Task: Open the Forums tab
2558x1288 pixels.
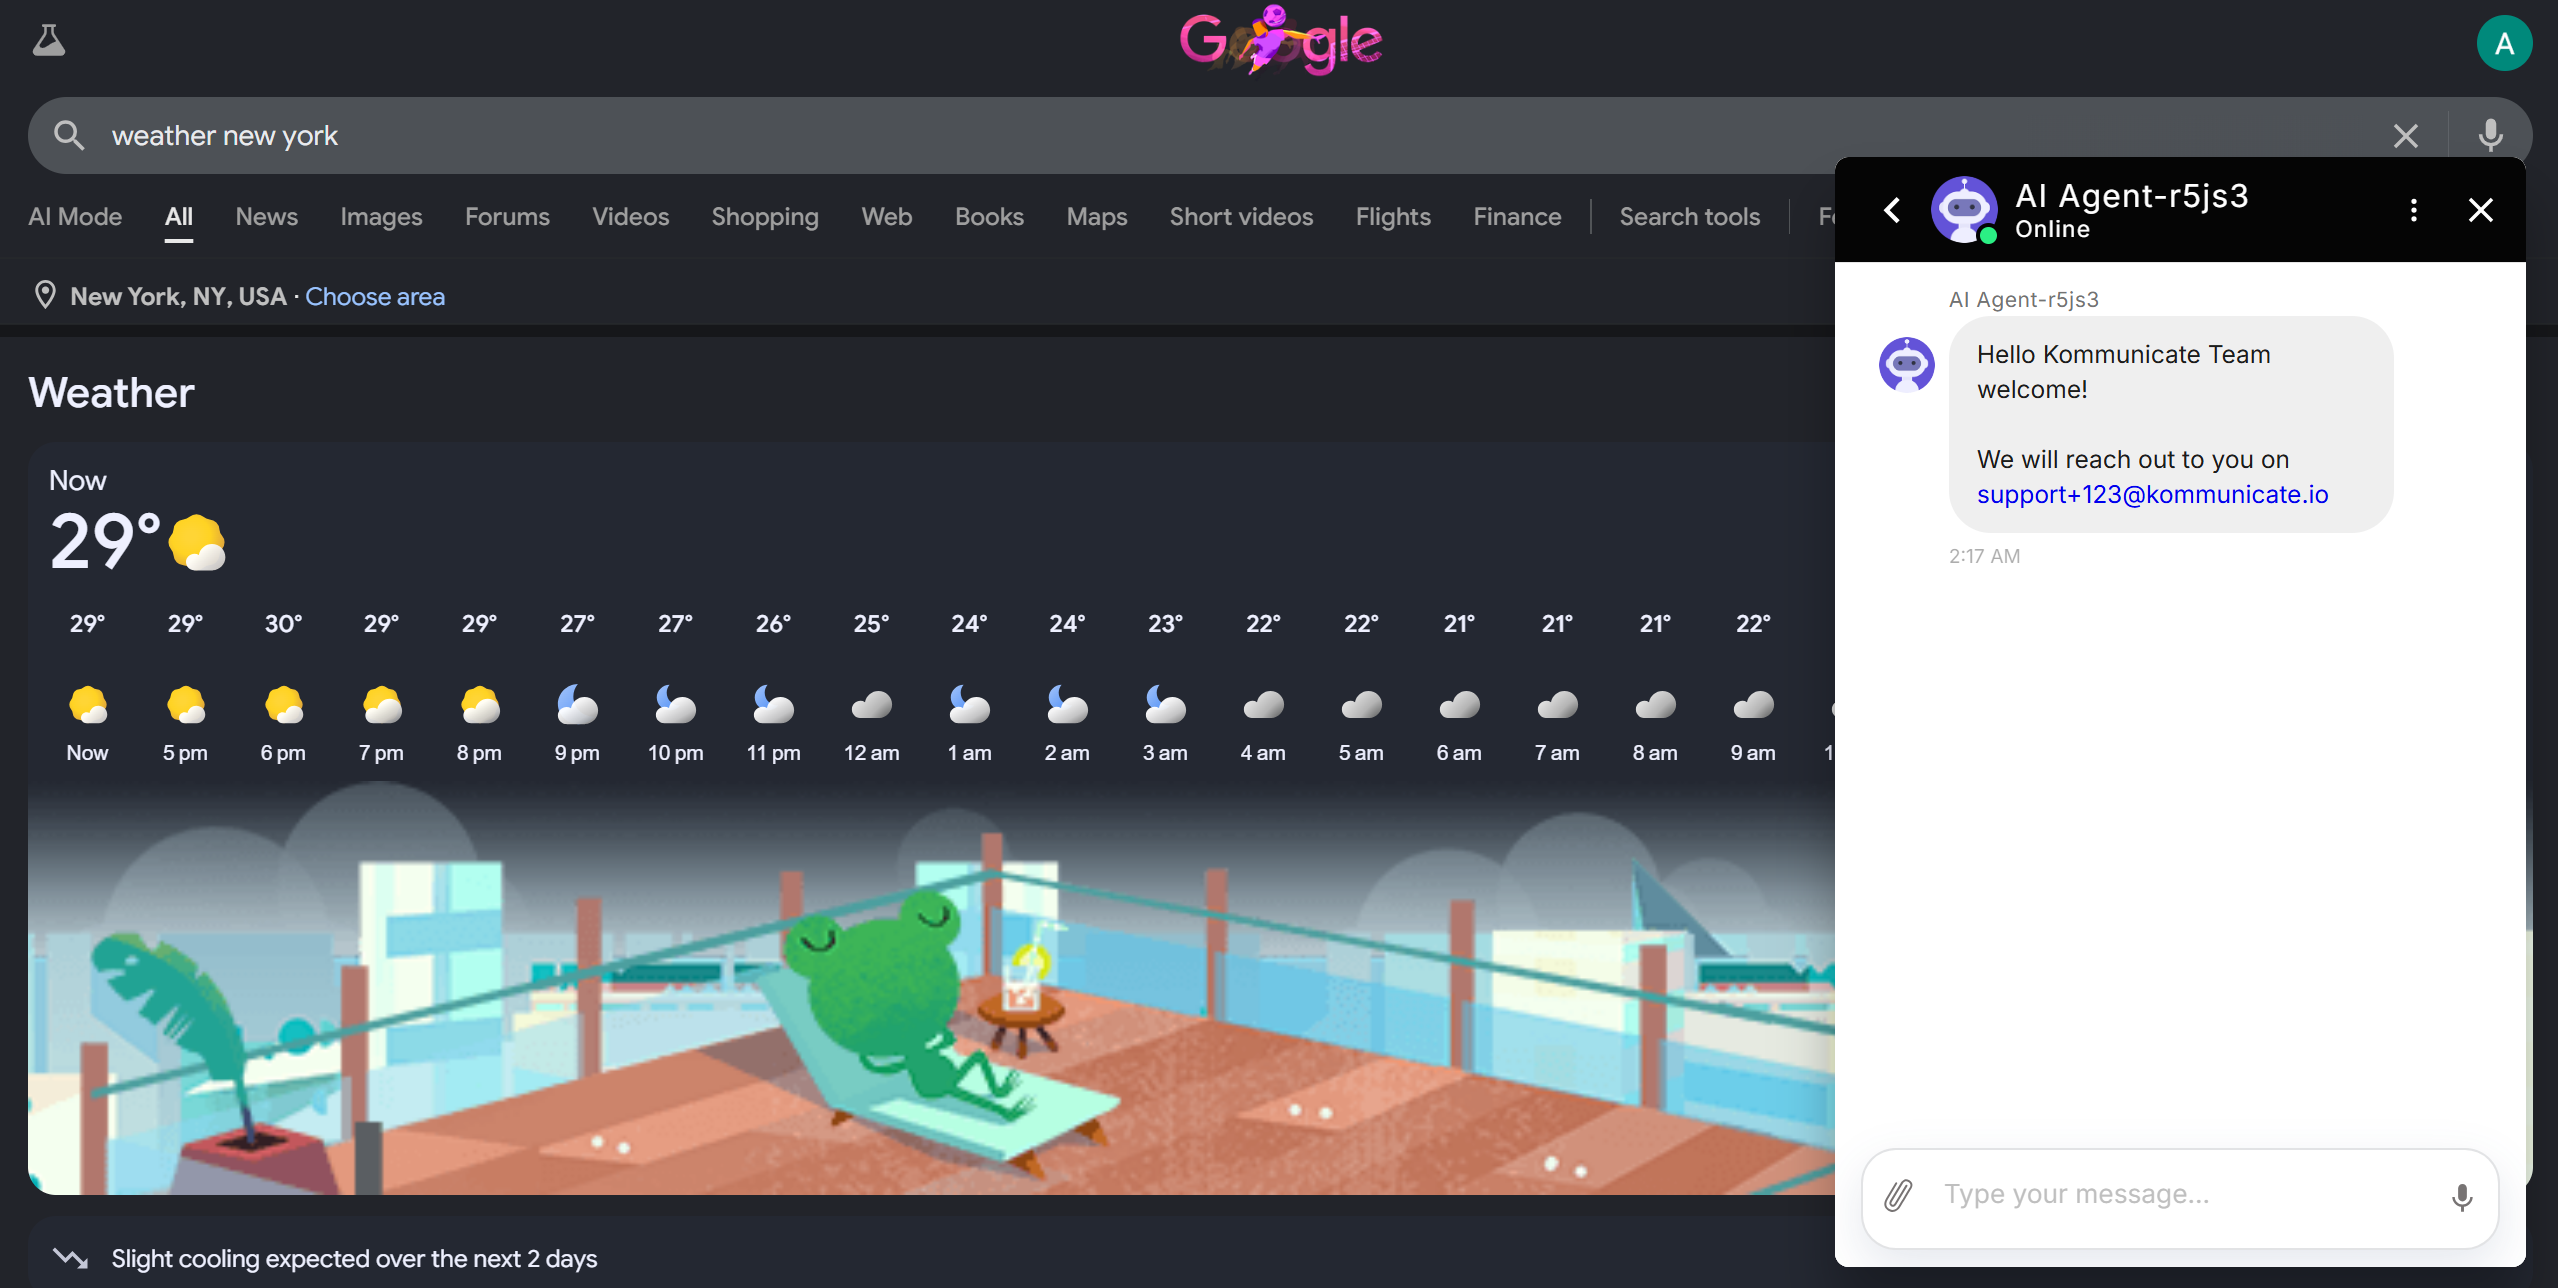Action: point(507,217)
